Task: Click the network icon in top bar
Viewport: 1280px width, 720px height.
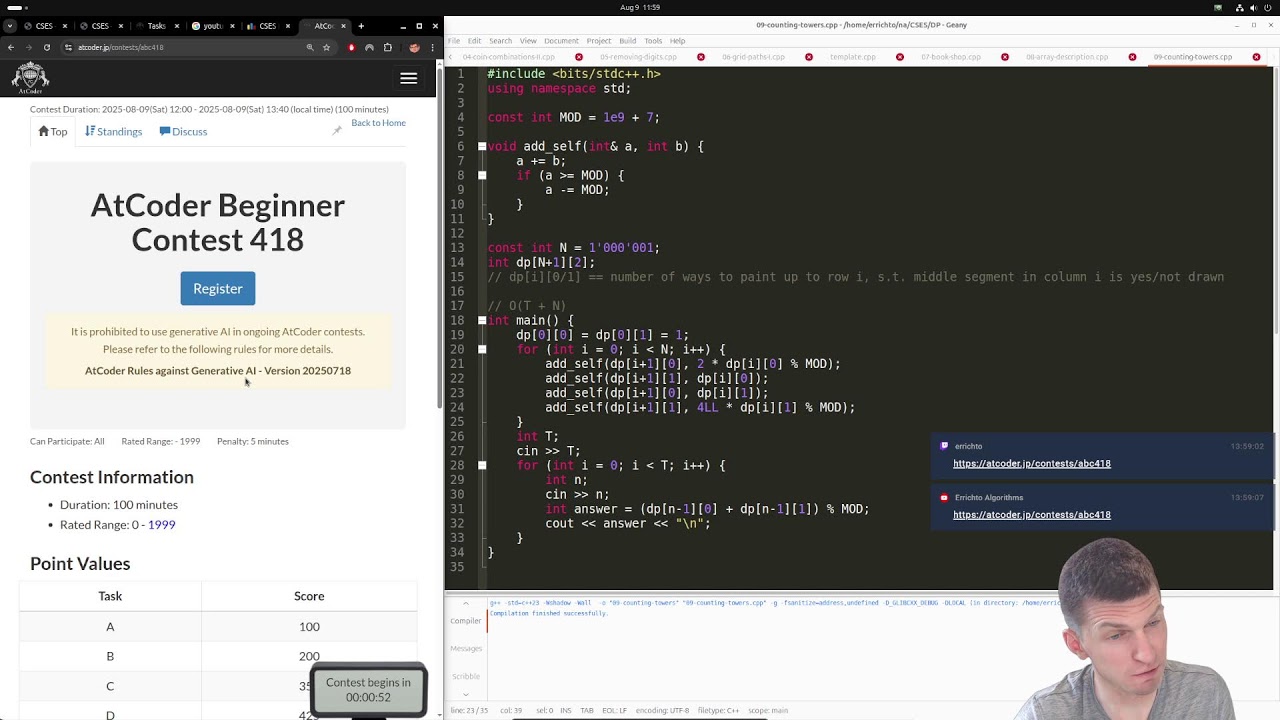Action: [x=1241, y=7]
